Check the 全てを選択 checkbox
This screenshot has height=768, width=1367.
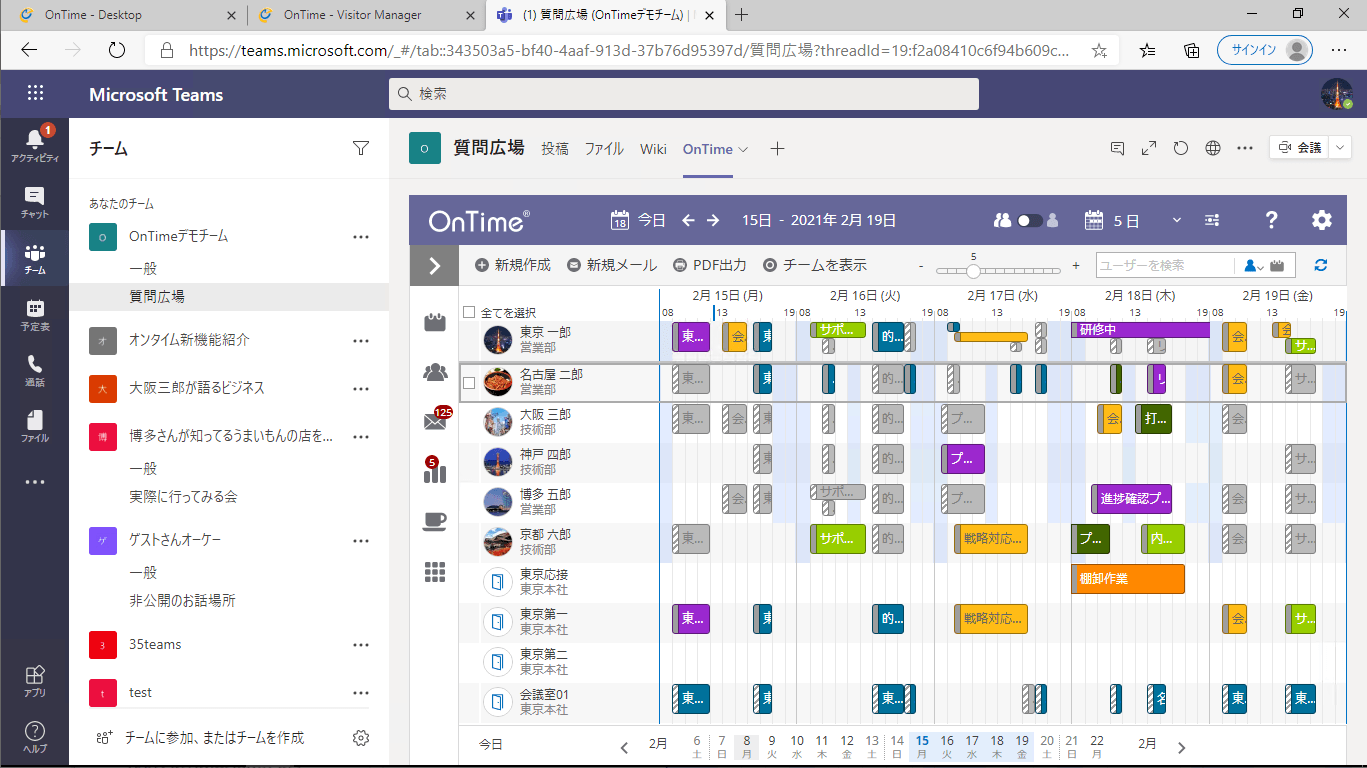tap(468, 311)
